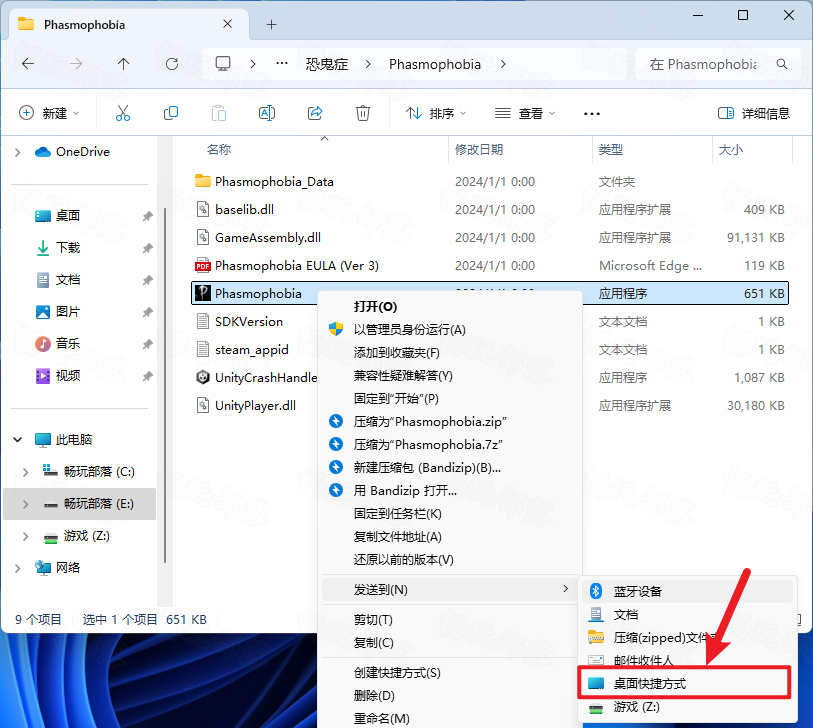
Task: Expand the 畅玩部落 (C:) drive node
Action: click(x=25, y=472)
